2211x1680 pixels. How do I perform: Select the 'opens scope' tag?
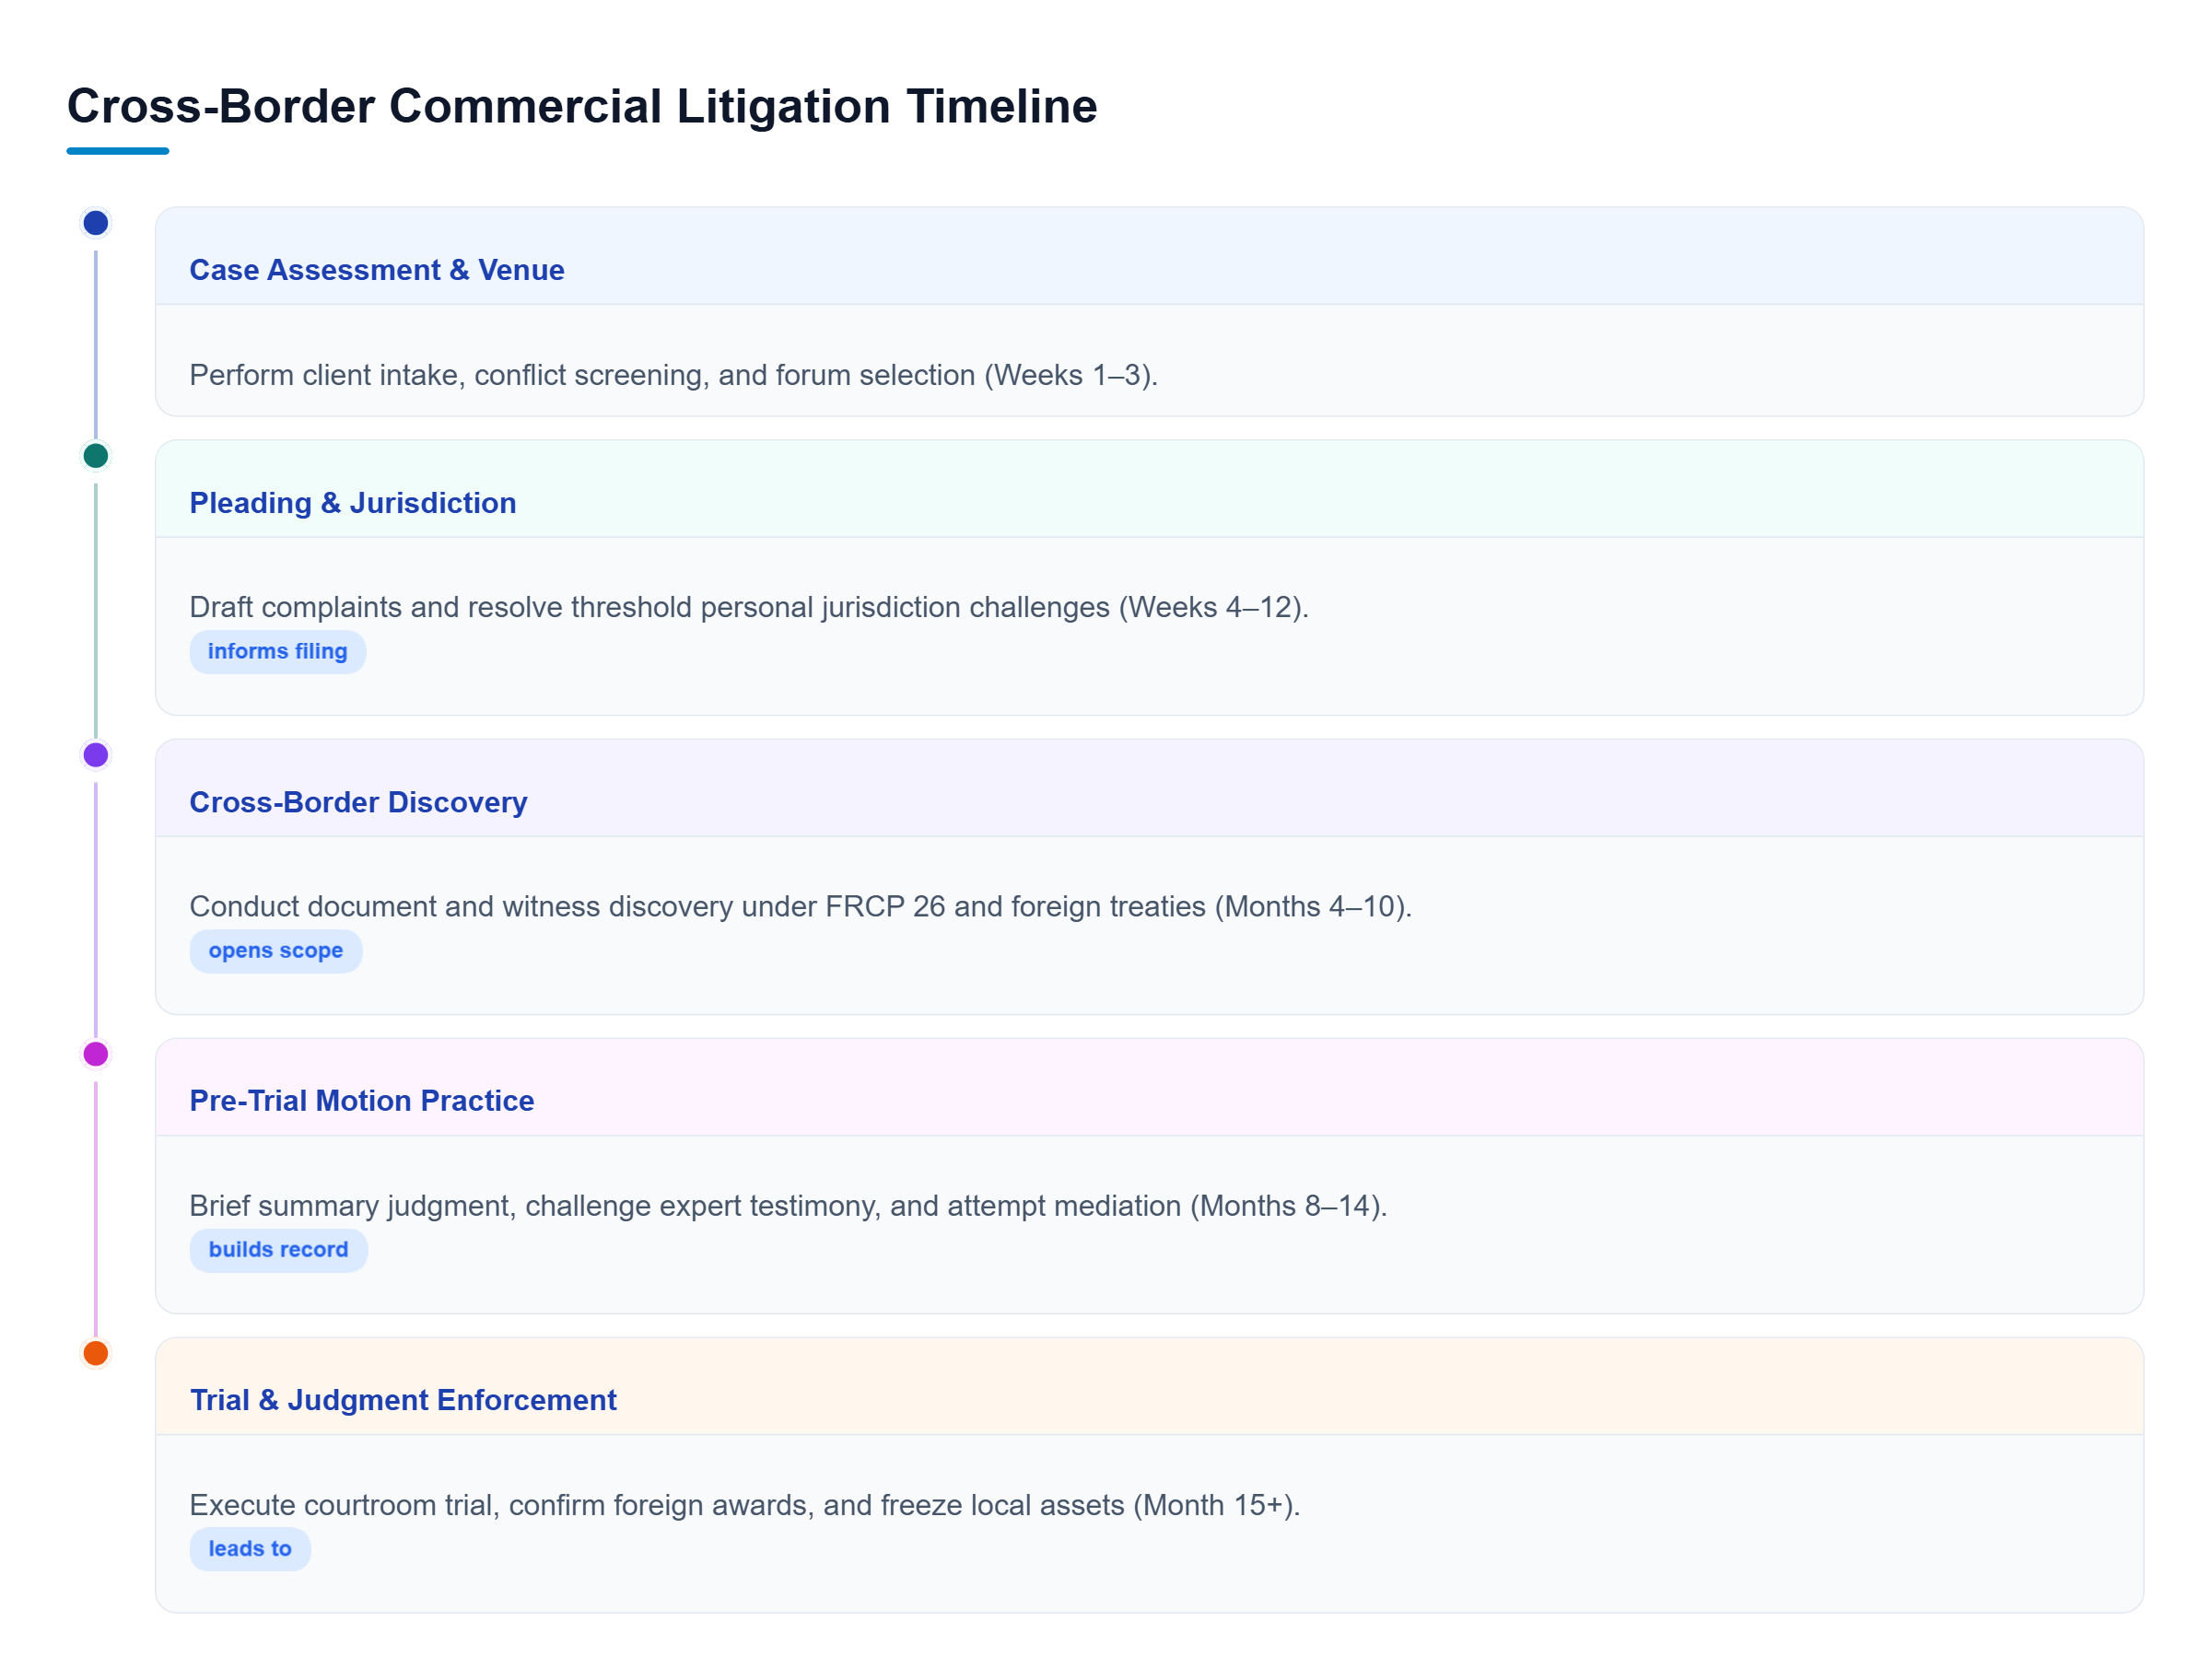(x=275, y=950)
